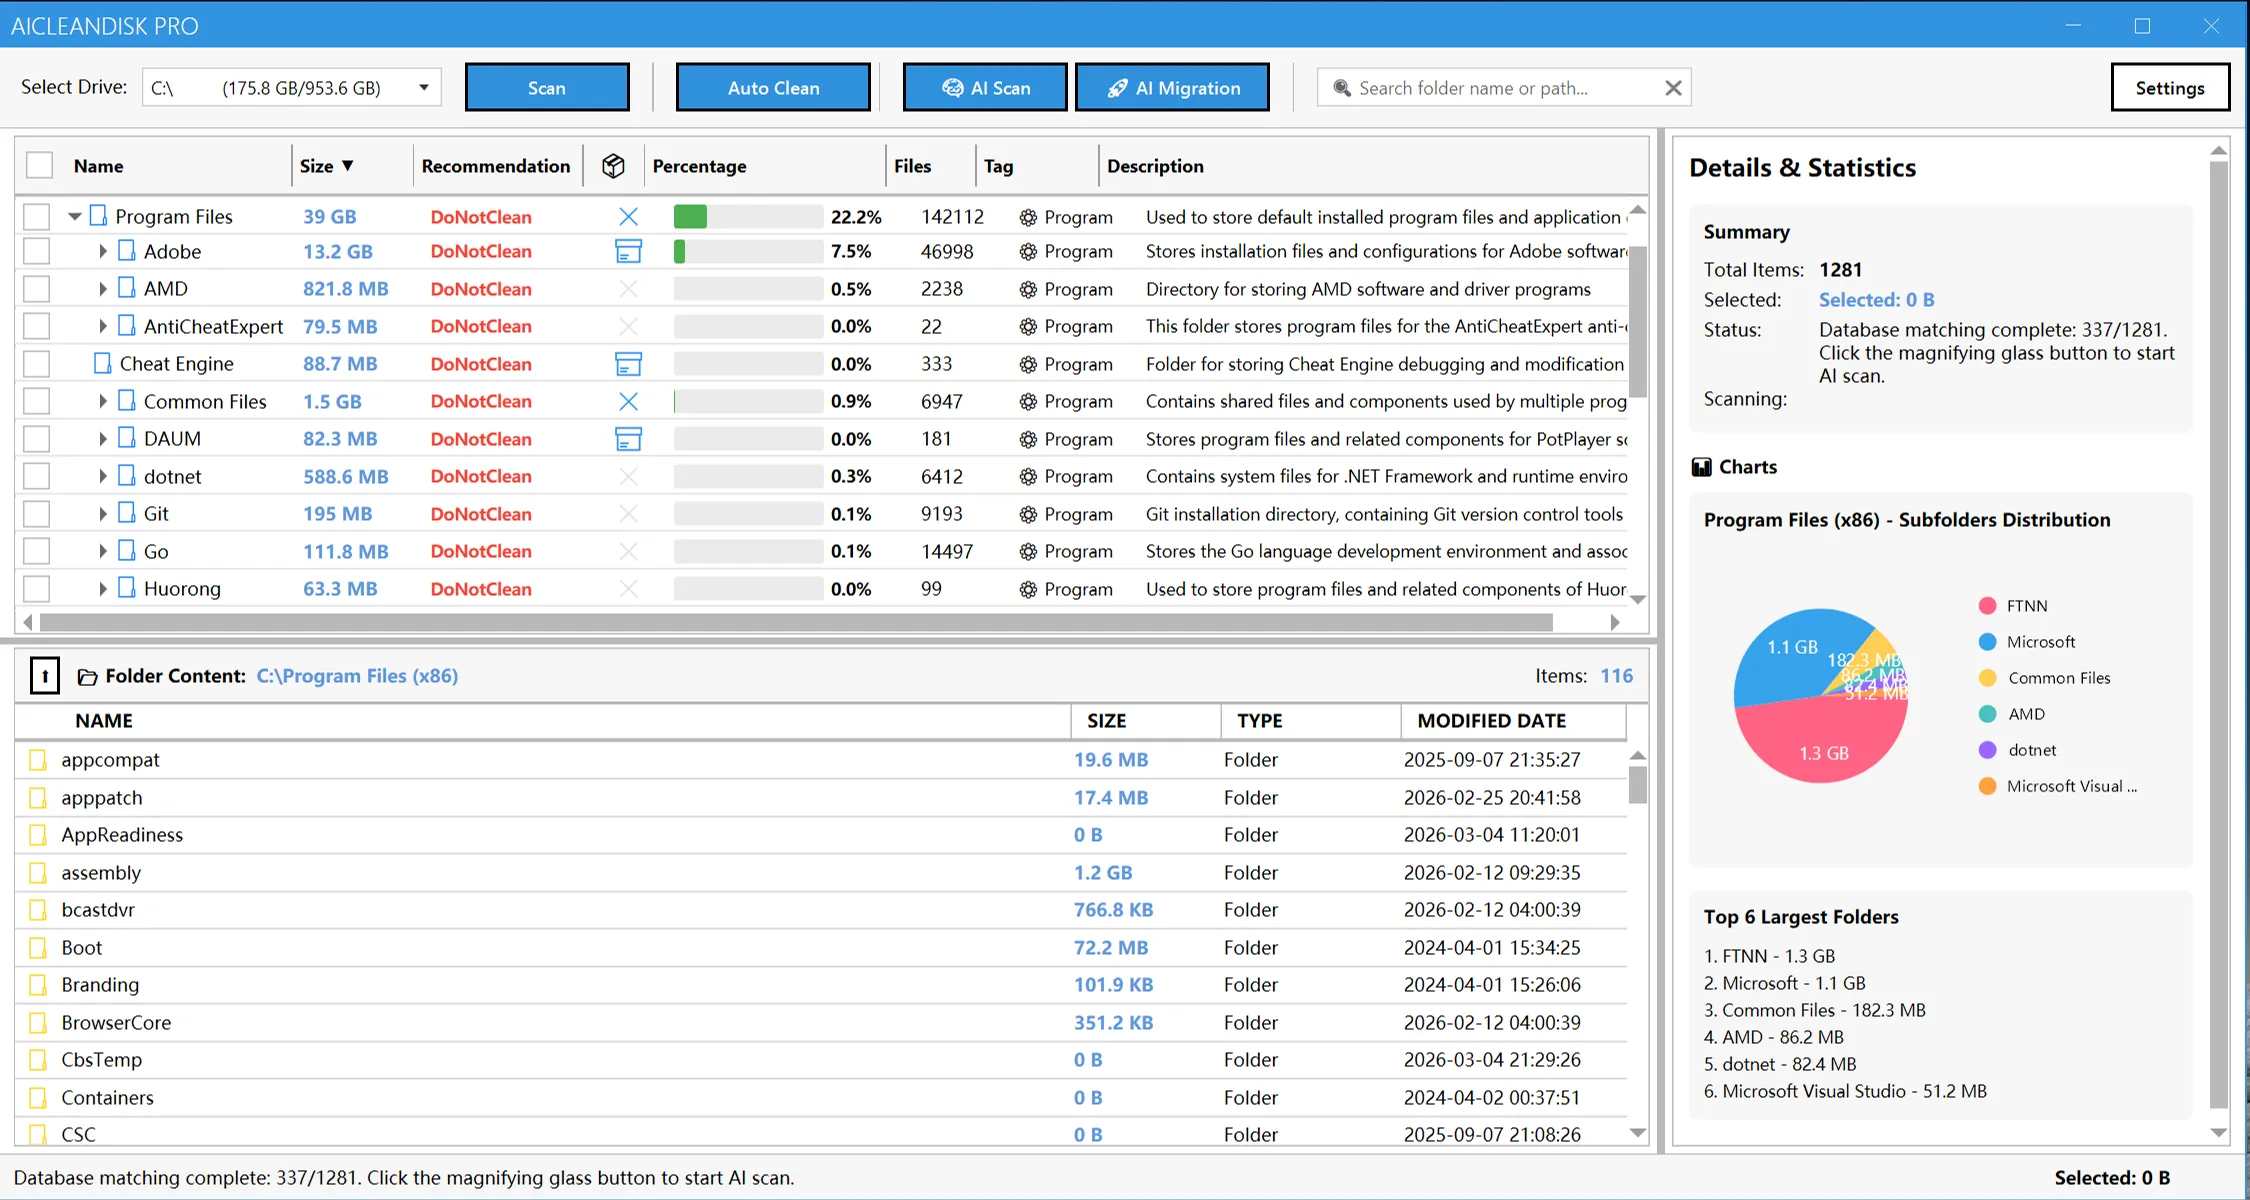Screen dimensions: 2250x1200
Task: Click the yellow folder icon for appcompat
Action: (x=39, y=759)
